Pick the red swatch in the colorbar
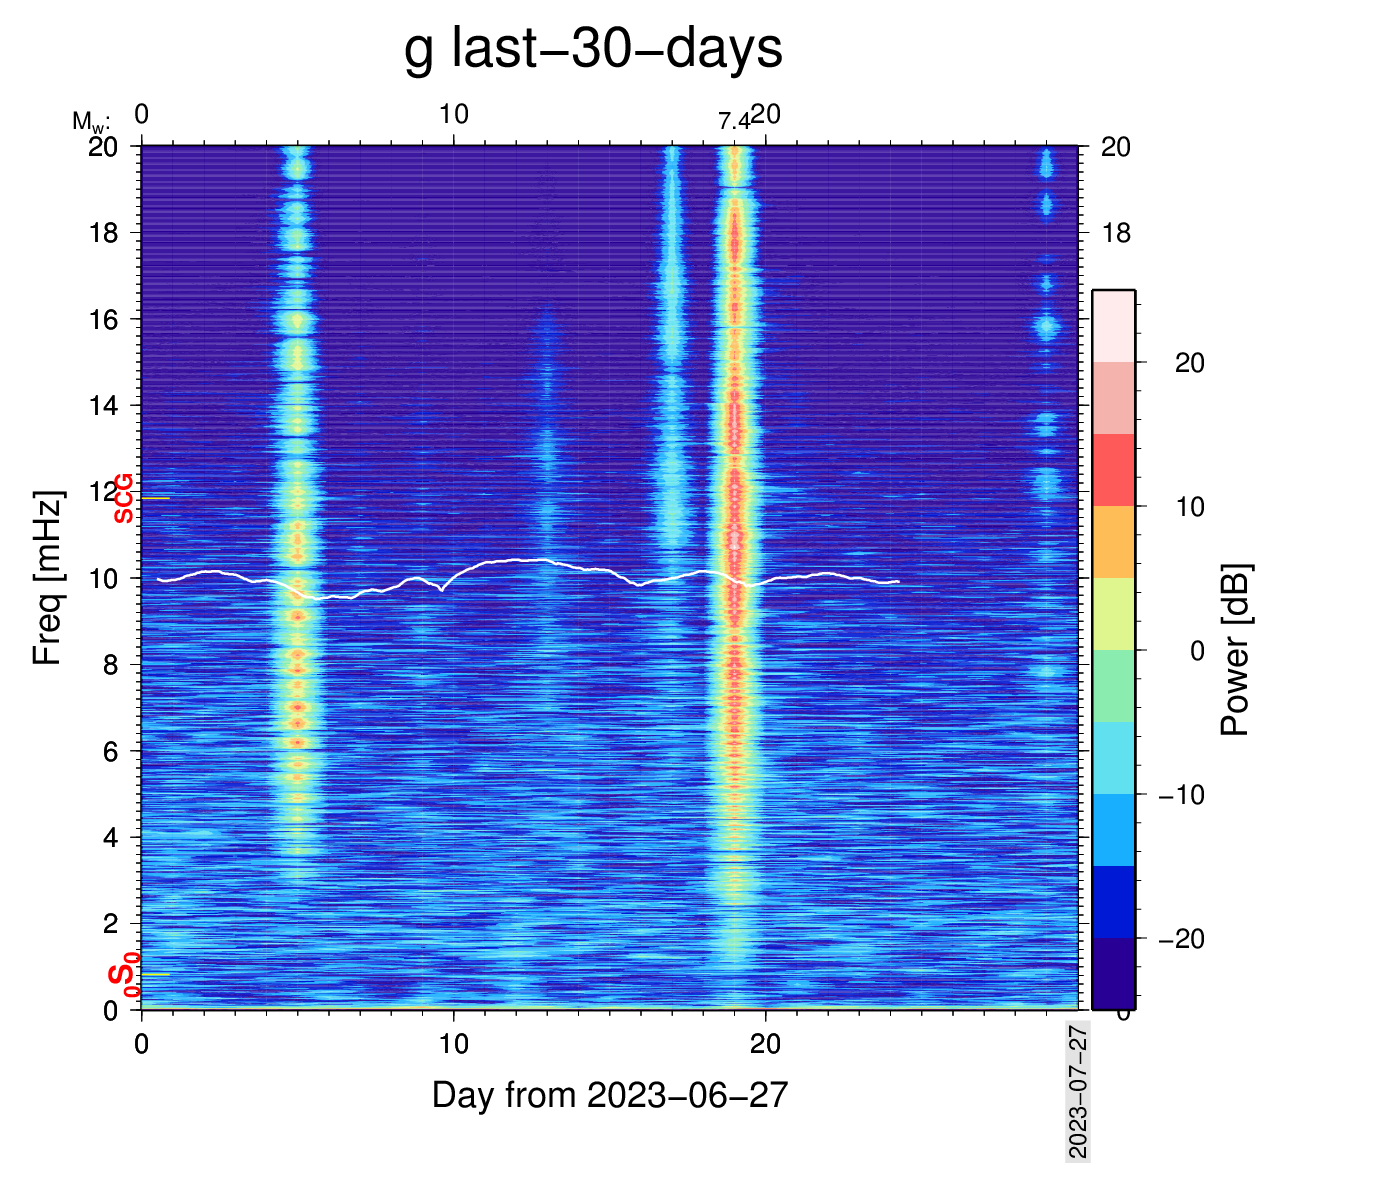This screenshot has width=1400, height=1190. coord(1113,470)
